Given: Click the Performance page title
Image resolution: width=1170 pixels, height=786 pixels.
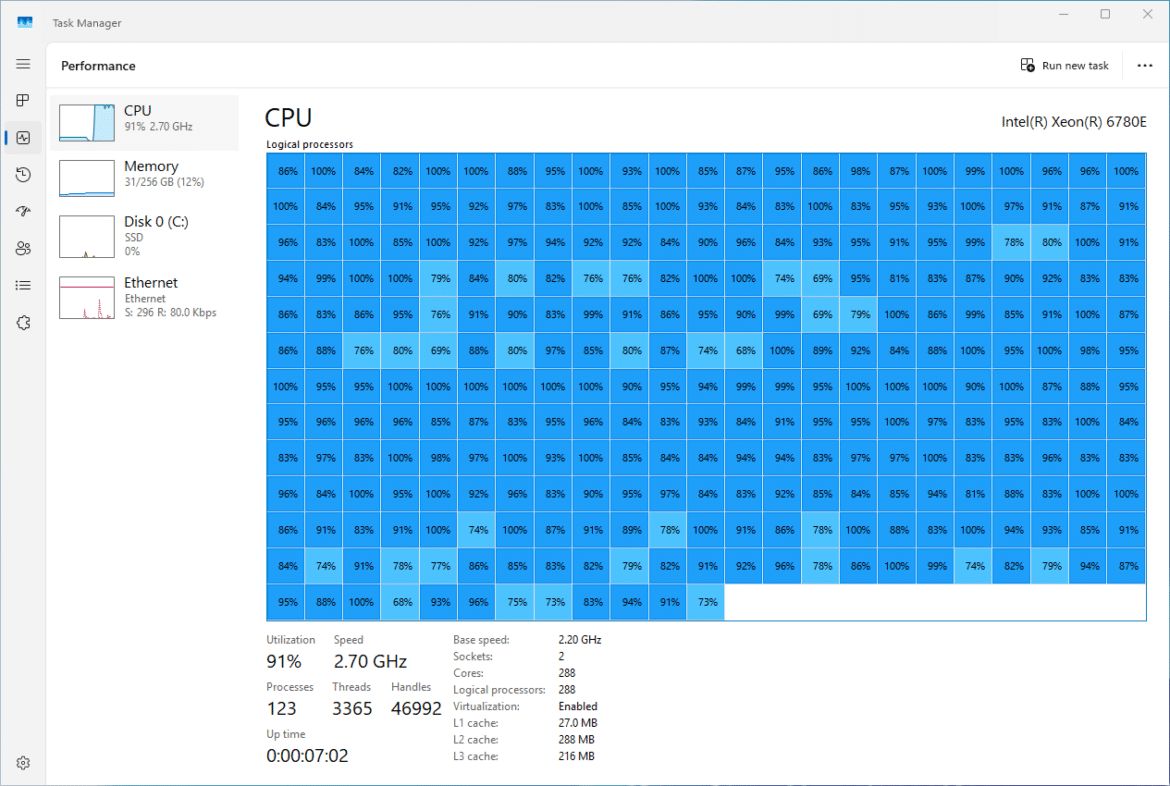Looking at the screenshot, I should click(98, 66).
